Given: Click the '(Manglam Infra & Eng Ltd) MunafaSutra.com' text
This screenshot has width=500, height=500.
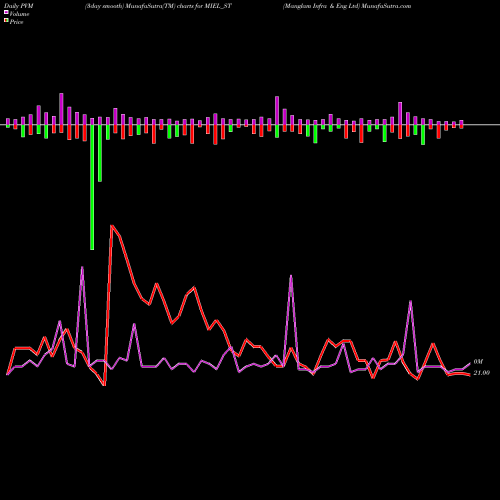Looking at the screenshot, I should point(347,6).
